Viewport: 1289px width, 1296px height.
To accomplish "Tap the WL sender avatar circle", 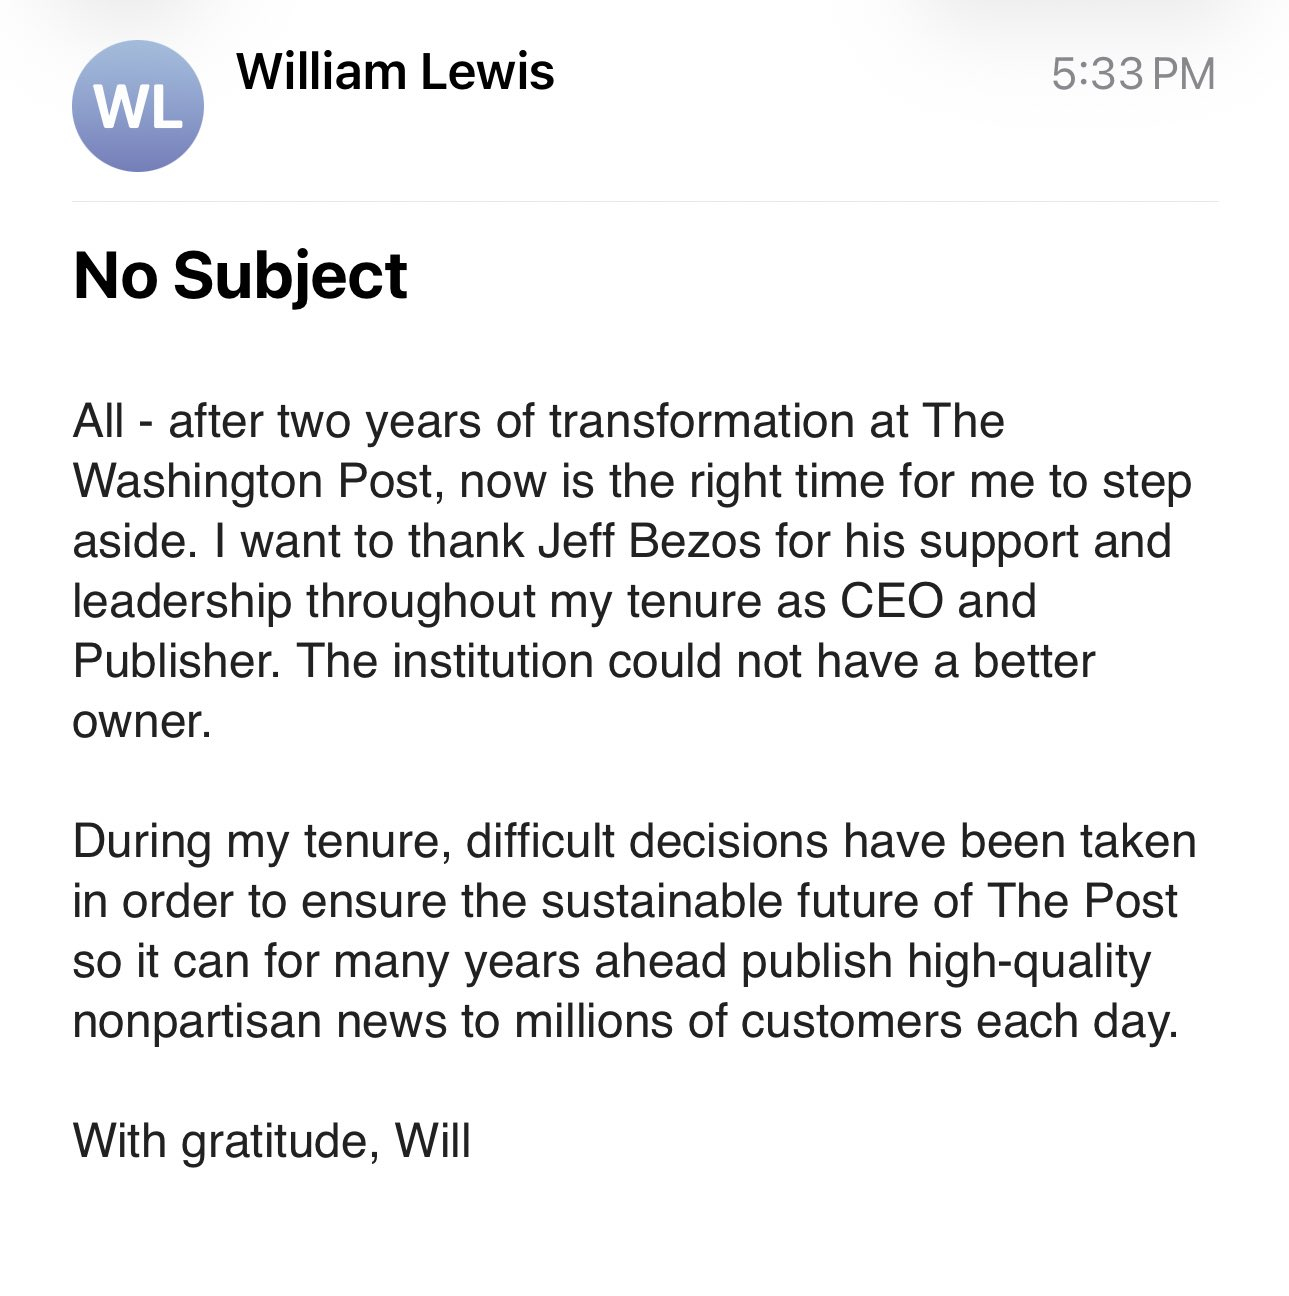I will tap(138, 106).
